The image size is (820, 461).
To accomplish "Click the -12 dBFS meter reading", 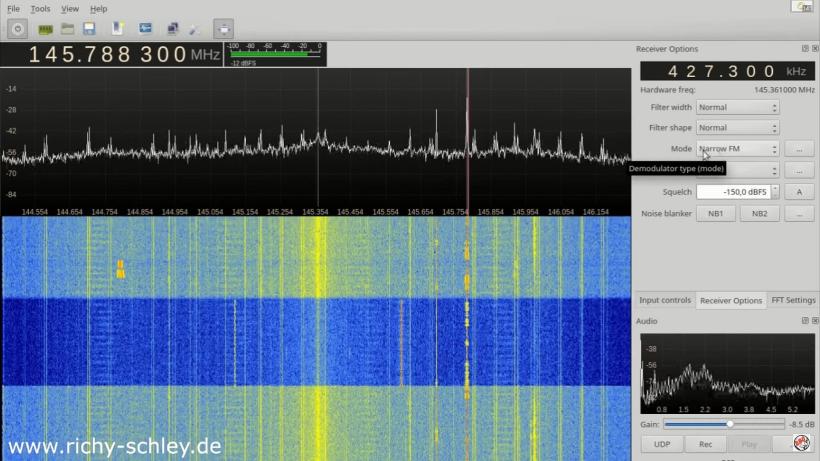I will 243,63.
